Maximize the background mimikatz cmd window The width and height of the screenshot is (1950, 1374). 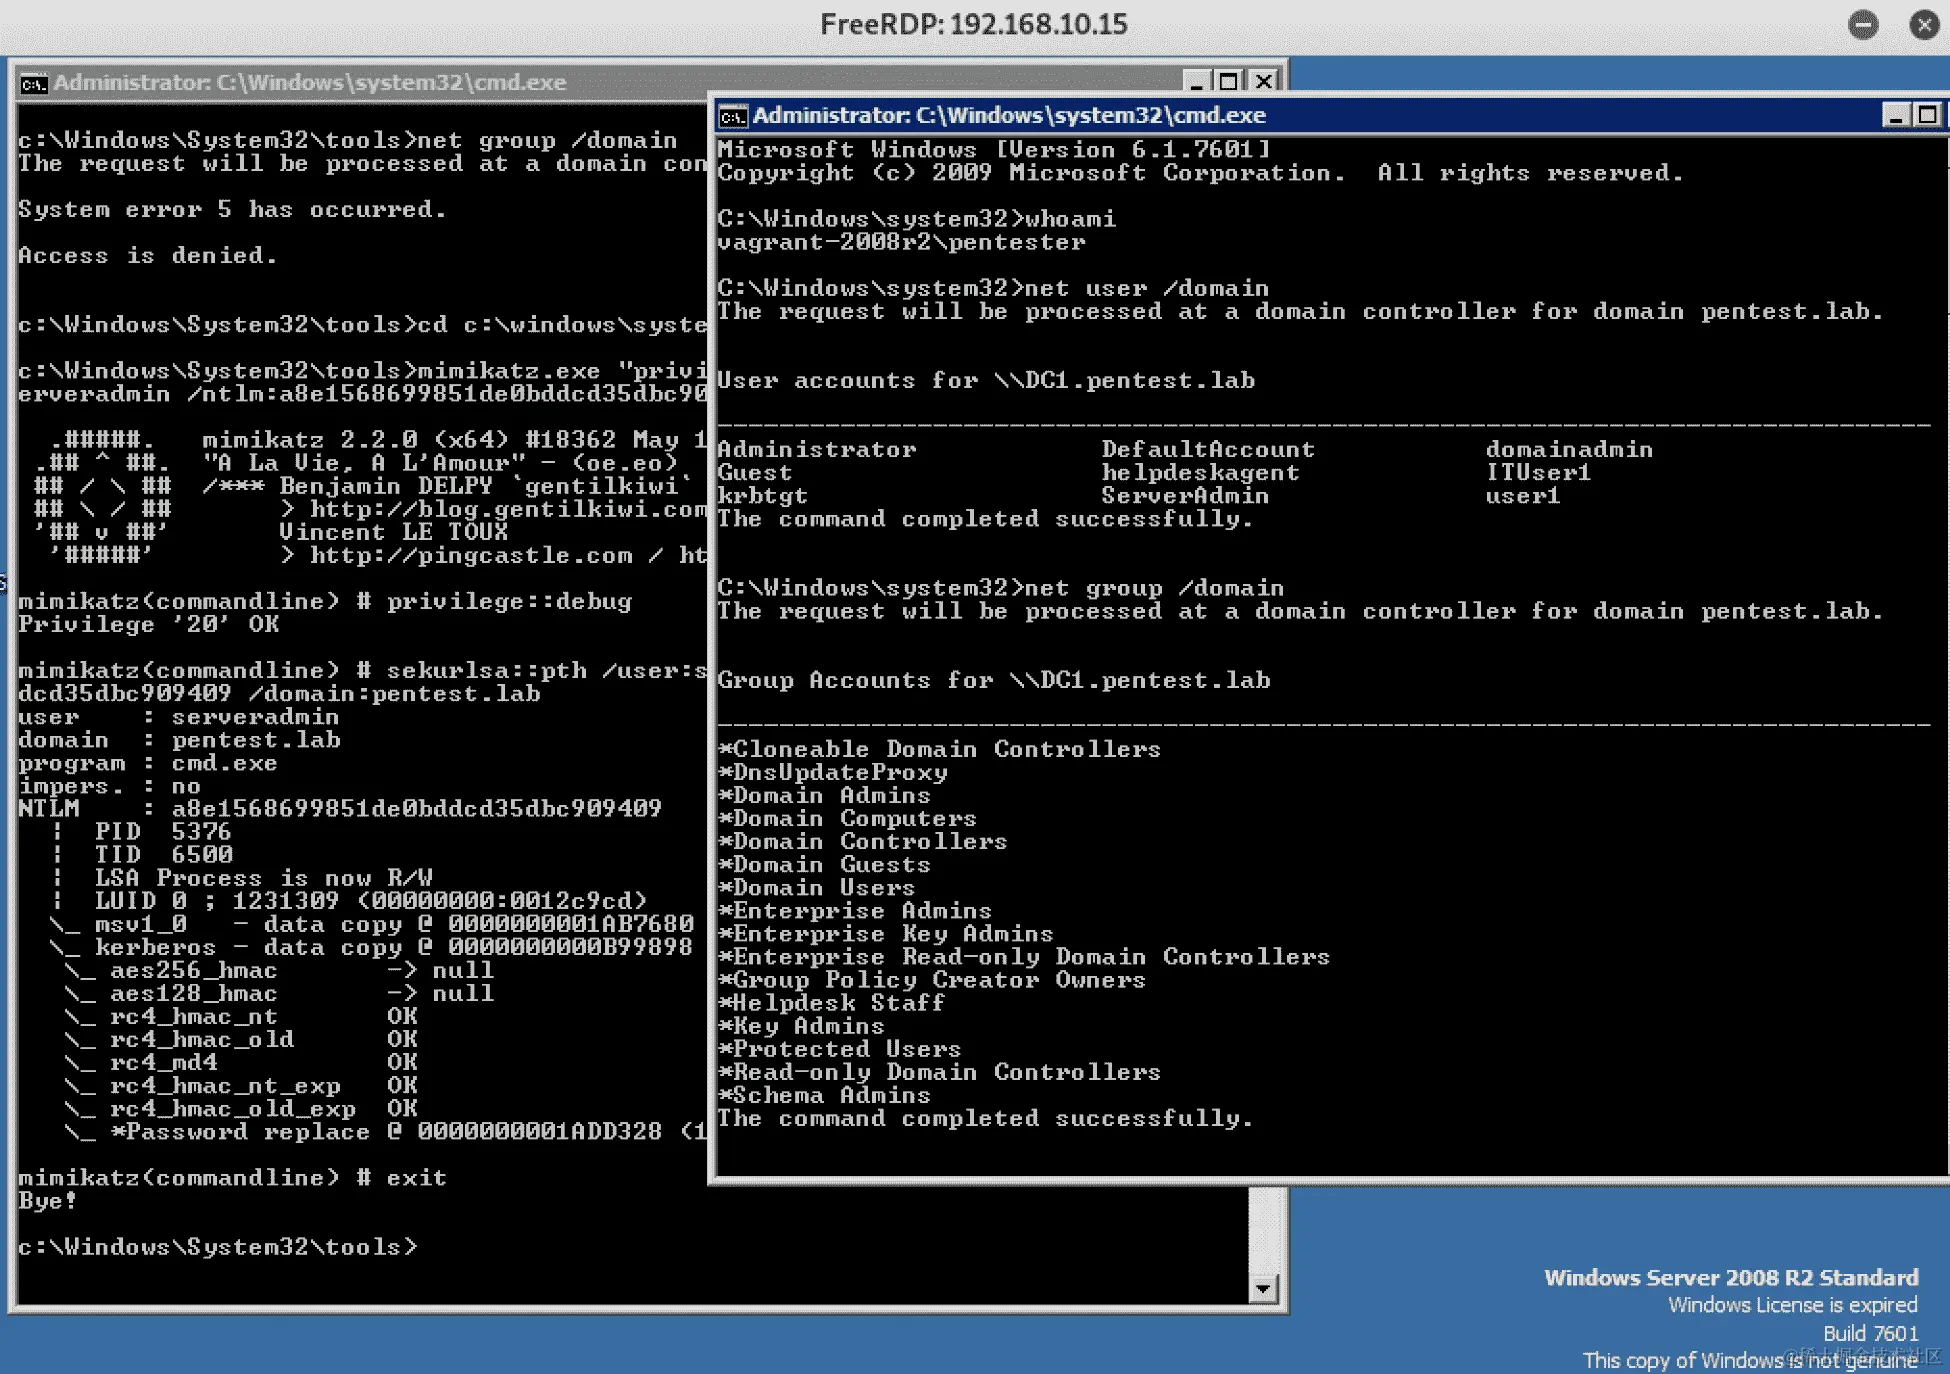point(1229,82)
